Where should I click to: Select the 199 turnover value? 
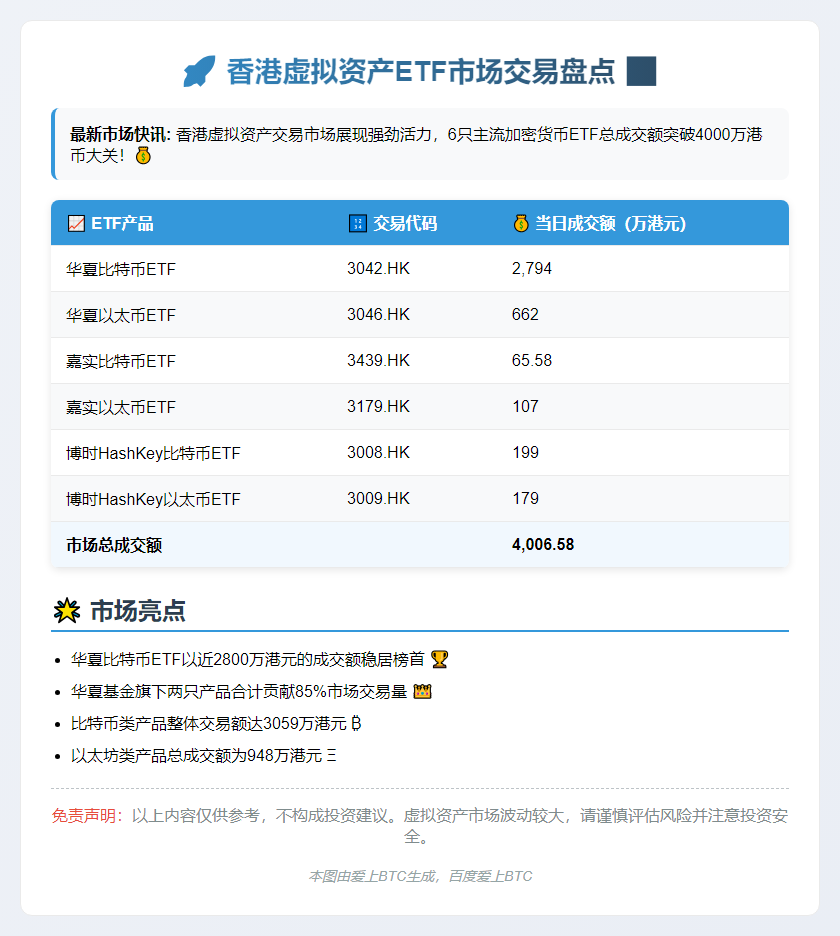pyautogui.click(x=525, y=452)
